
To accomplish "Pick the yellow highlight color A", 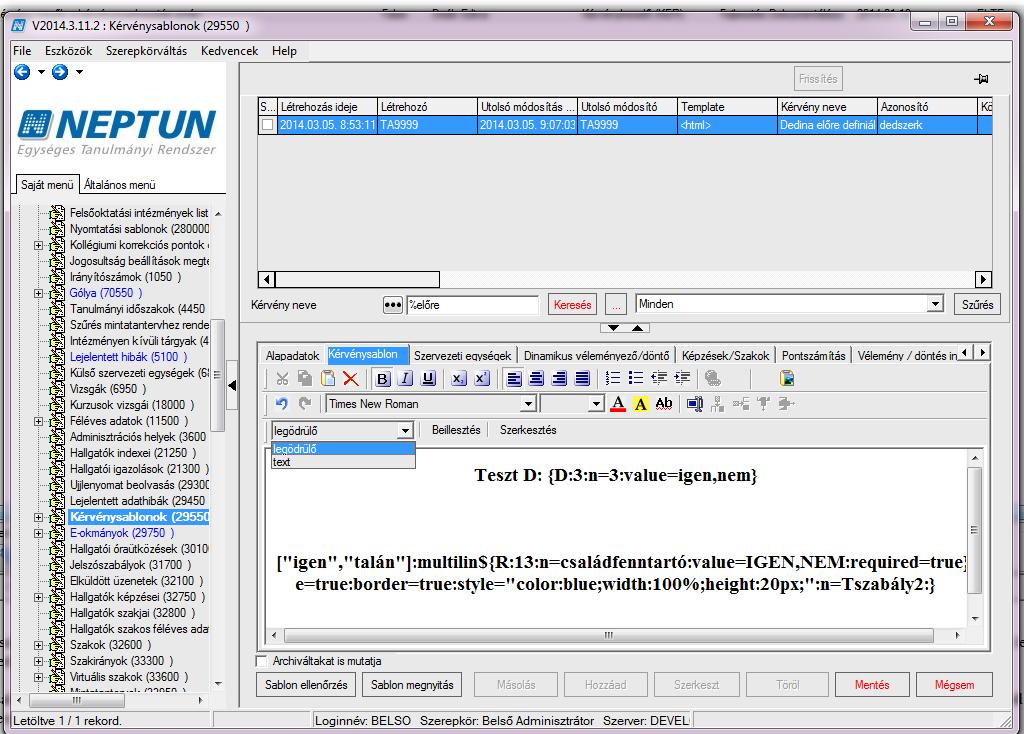I will tap(641, 404).
